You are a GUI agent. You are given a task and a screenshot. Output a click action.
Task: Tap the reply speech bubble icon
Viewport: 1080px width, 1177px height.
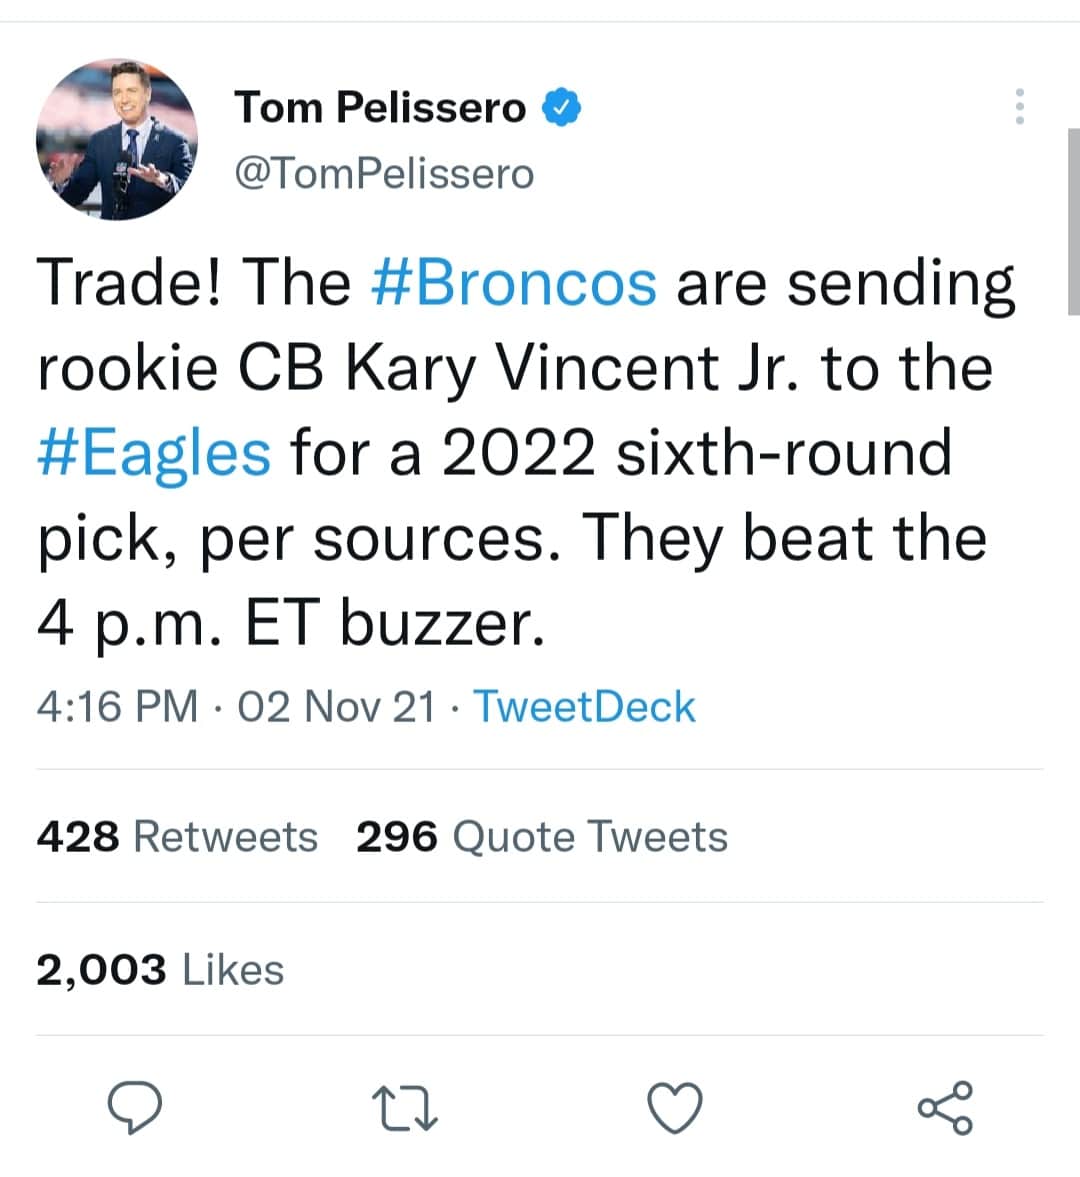[135, 1107]
